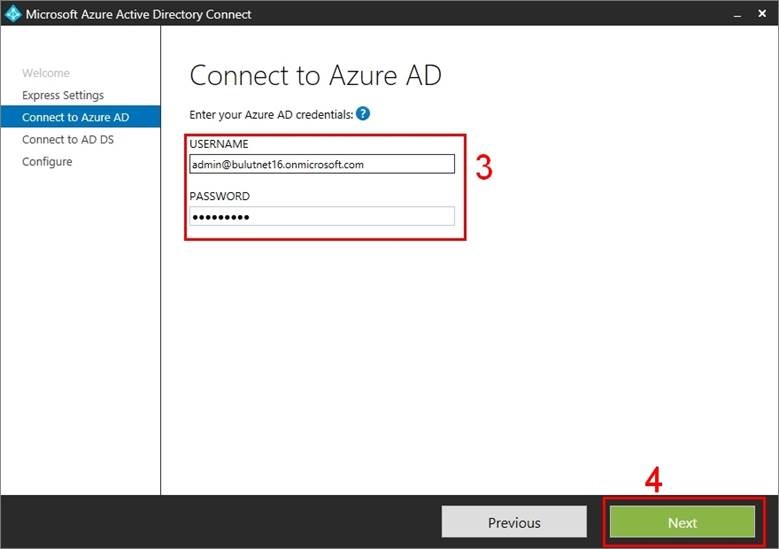Jump to the Configure step
Screen dimensions: 779x549
47,161
